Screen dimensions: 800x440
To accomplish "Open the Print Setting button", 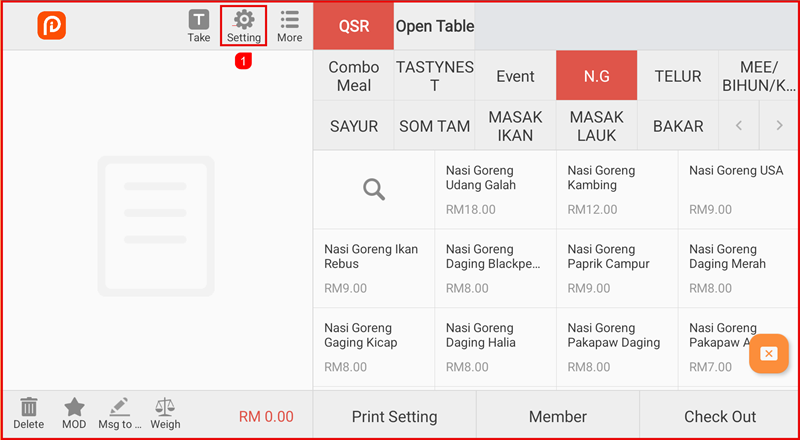I will click(394, 416).
